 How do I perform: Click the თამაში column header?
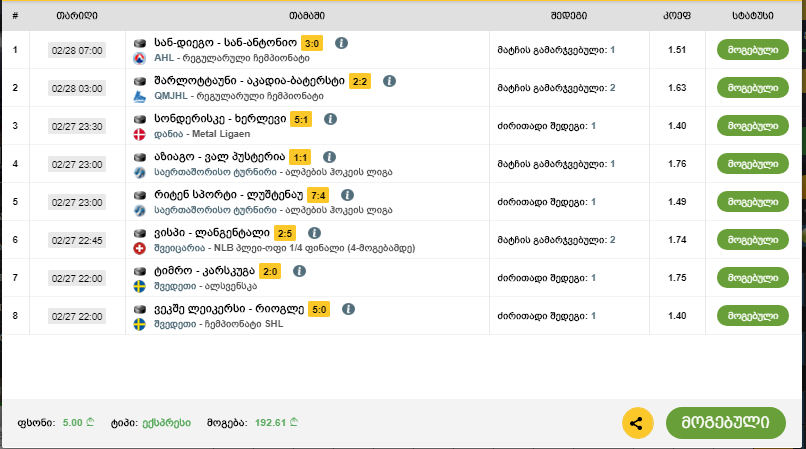point(307,16)
